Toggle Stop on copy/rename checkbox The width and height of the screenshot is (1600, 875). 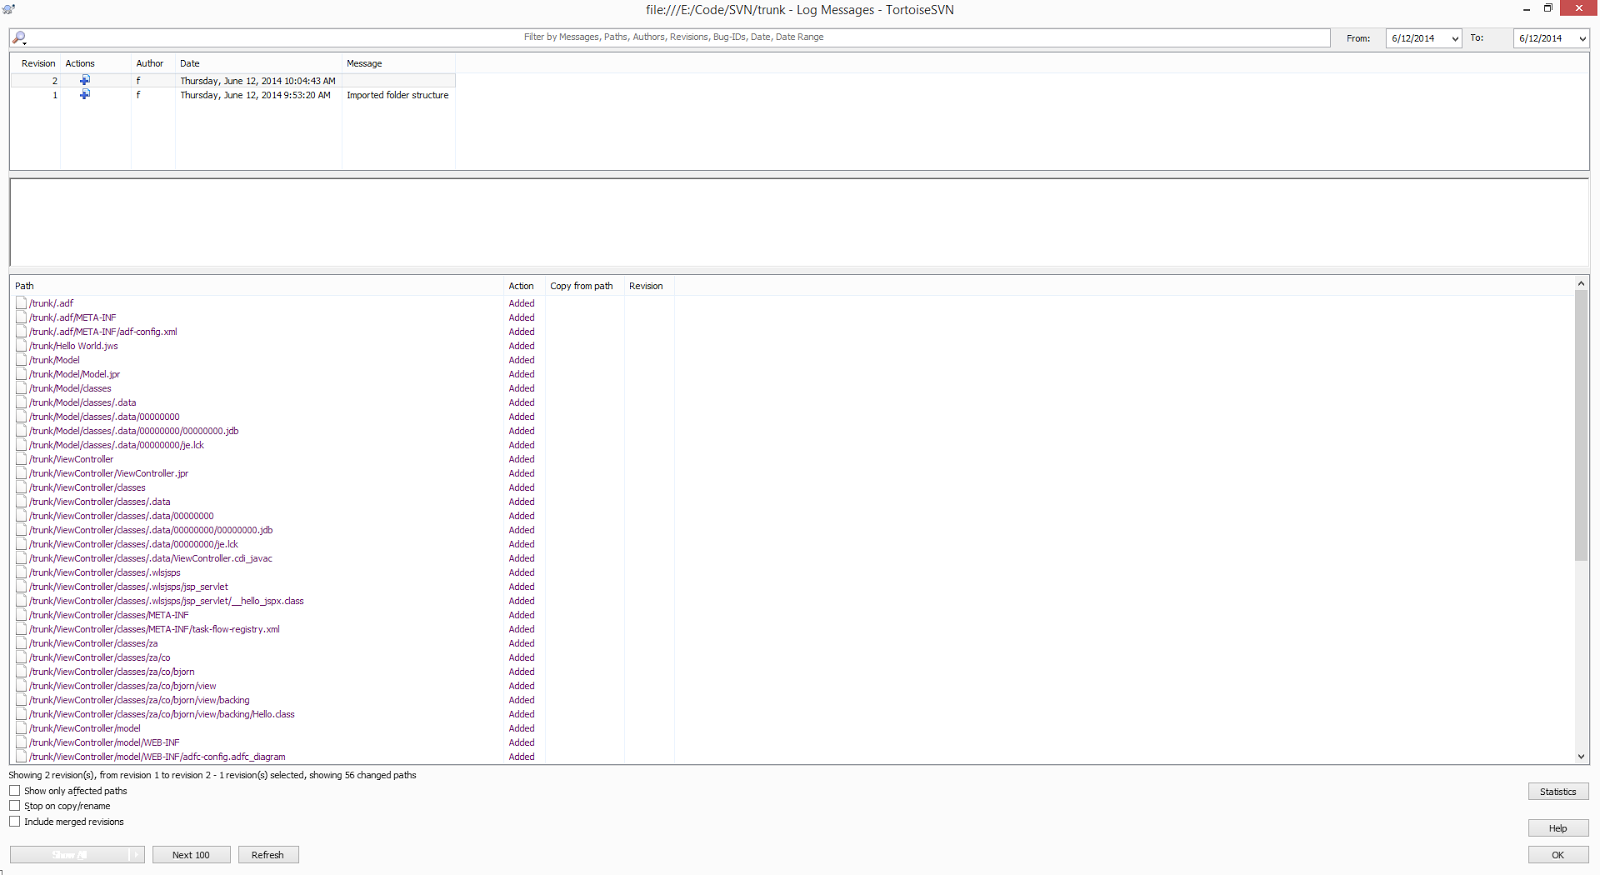(x=15, y=806)
